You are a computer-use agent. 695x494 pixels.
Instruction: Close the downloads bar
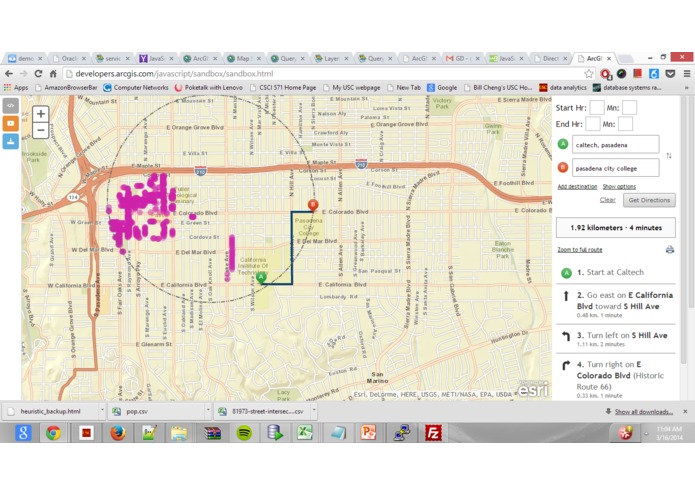[685, 412]
